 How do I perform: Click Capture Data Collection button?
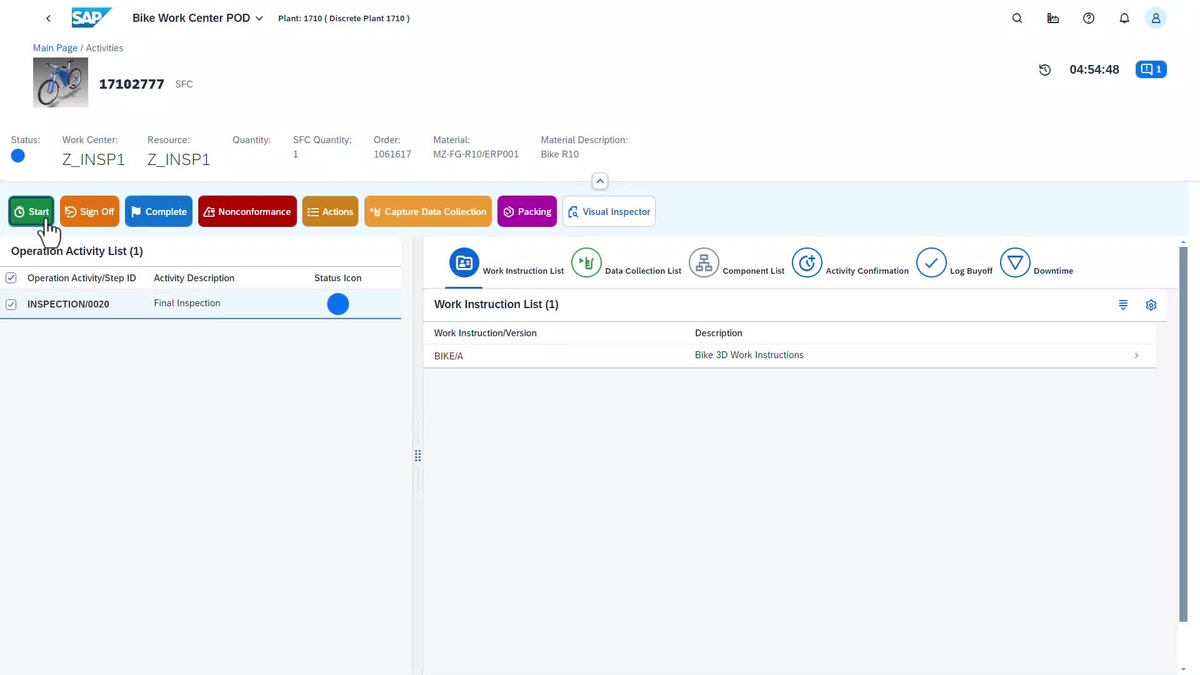click(428, 211)
